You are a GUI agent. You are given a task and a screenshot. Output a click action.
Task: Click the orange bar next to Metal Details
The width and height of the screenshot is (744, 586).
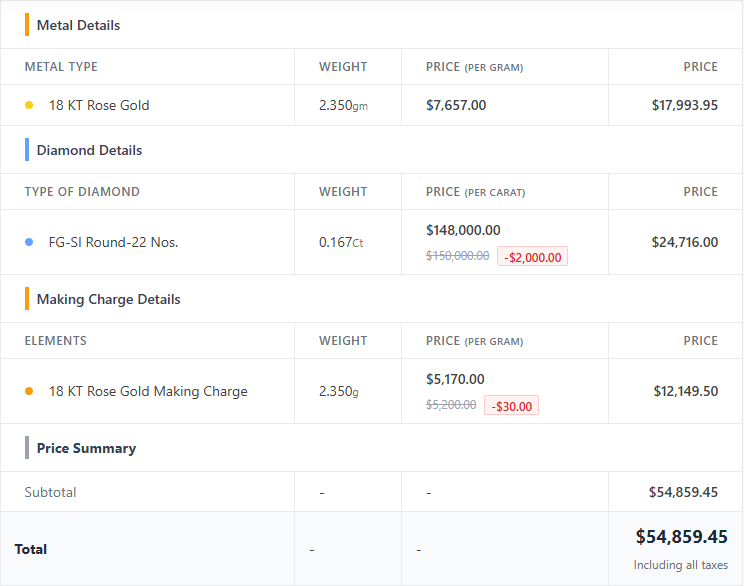coord(27,25)
